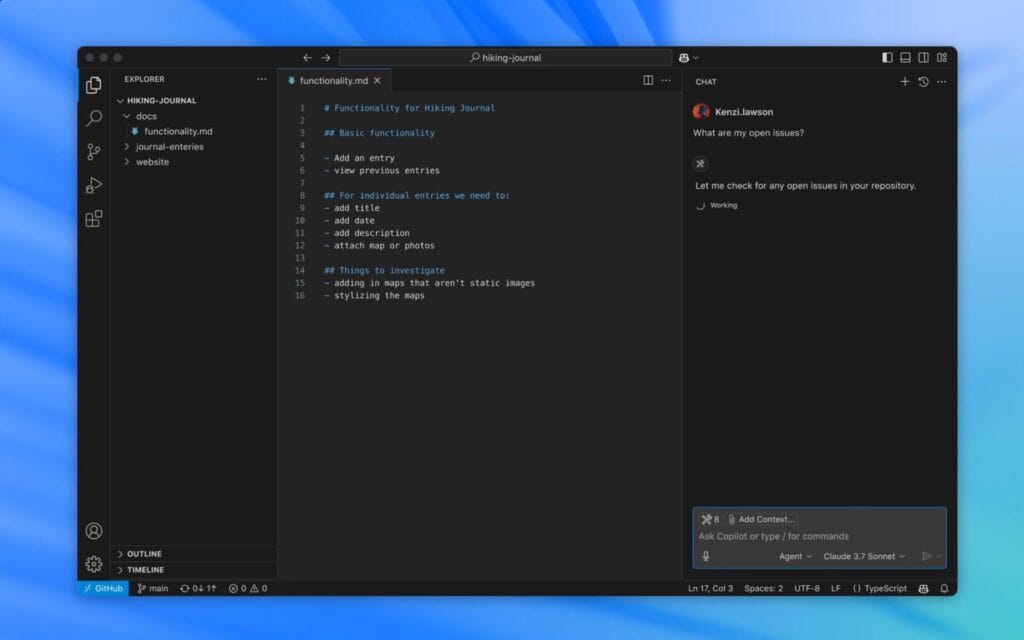Open chat panel More Actions ellipsis

tap(941, 82)
